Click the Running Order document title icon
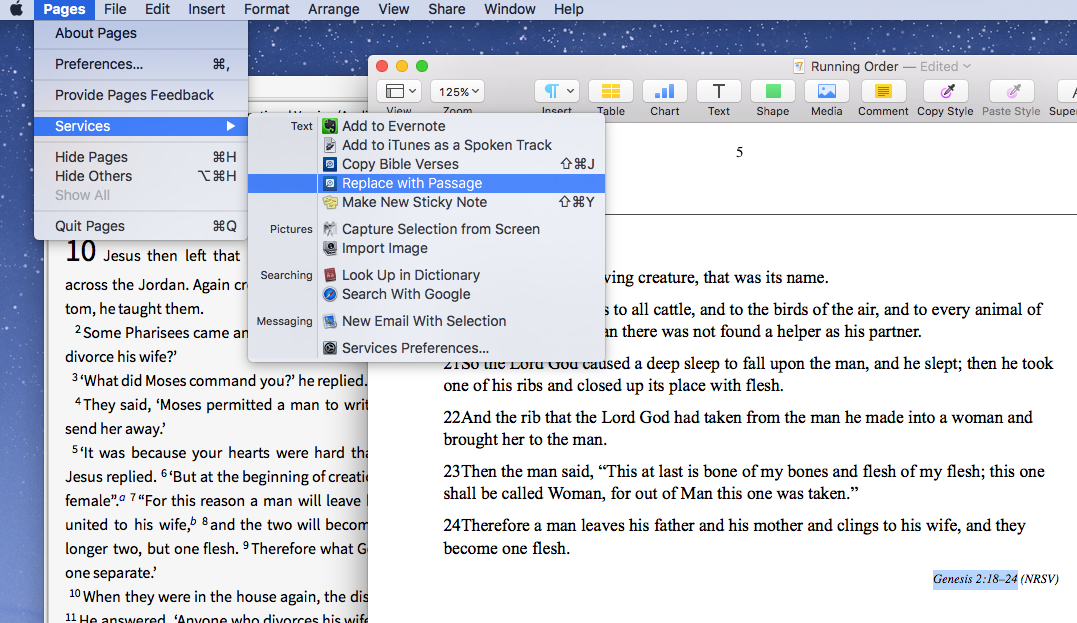This screenshot has height=623, width=1077. [x=799, y=66]
